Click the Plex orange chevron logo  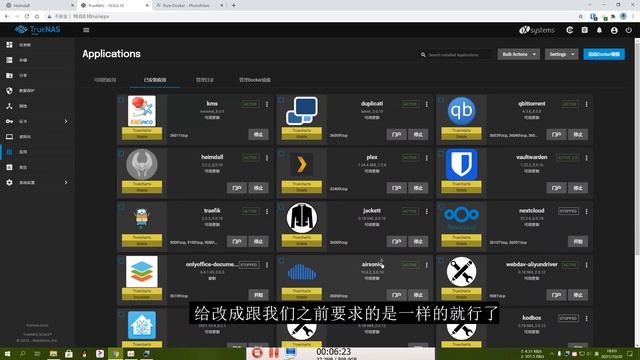tap(302, 164)
